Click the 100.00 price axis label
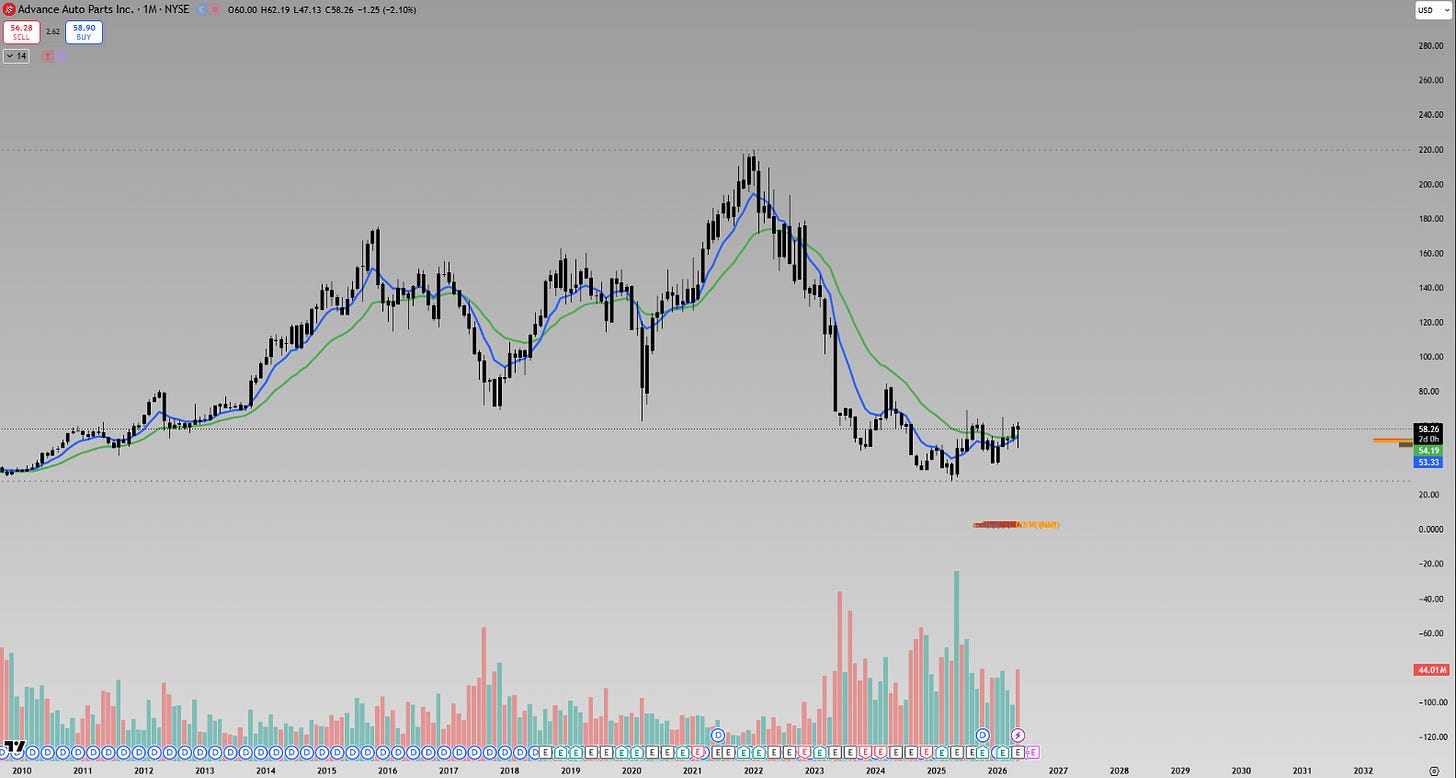The height and width of the screenshot is (778, 1456). click(1430, 357)
